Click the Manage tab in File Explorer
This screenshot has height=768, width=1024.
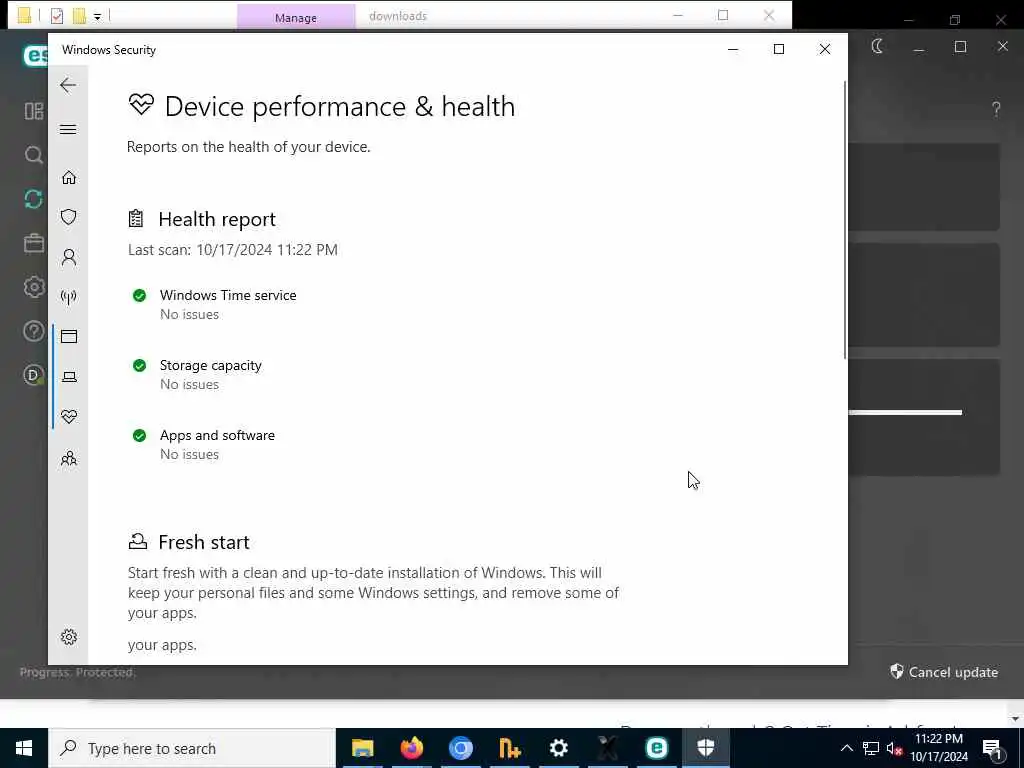[296, 18]
